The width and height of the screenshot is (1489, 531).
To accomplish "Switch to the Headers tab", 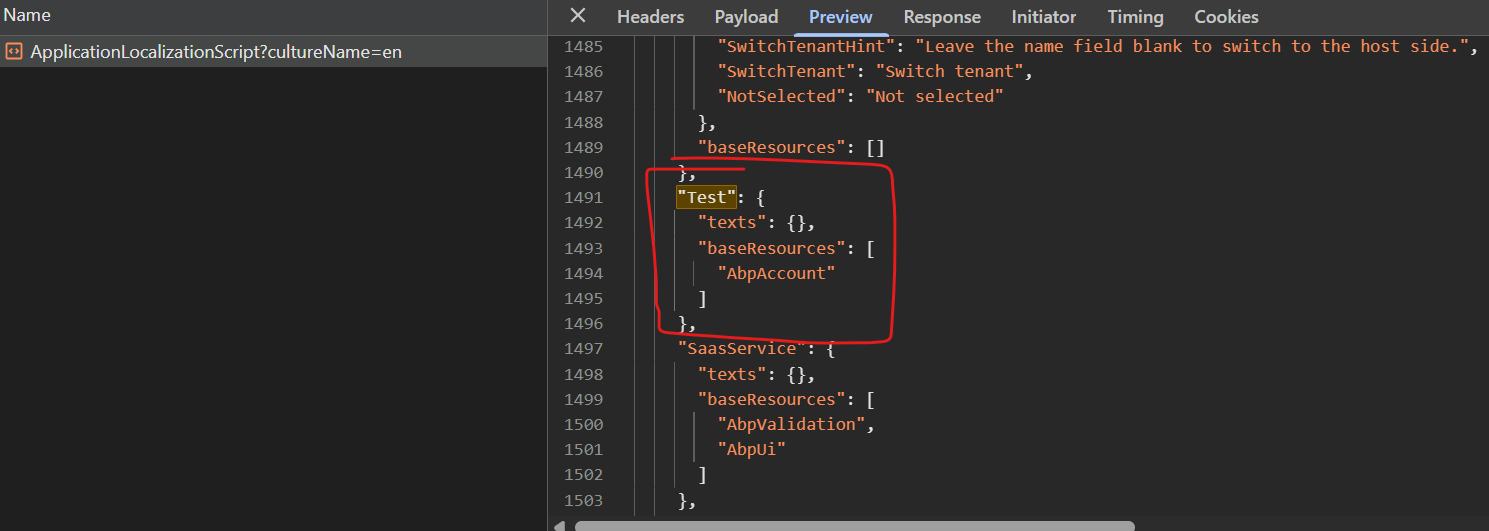I will (x=650, y=17).
